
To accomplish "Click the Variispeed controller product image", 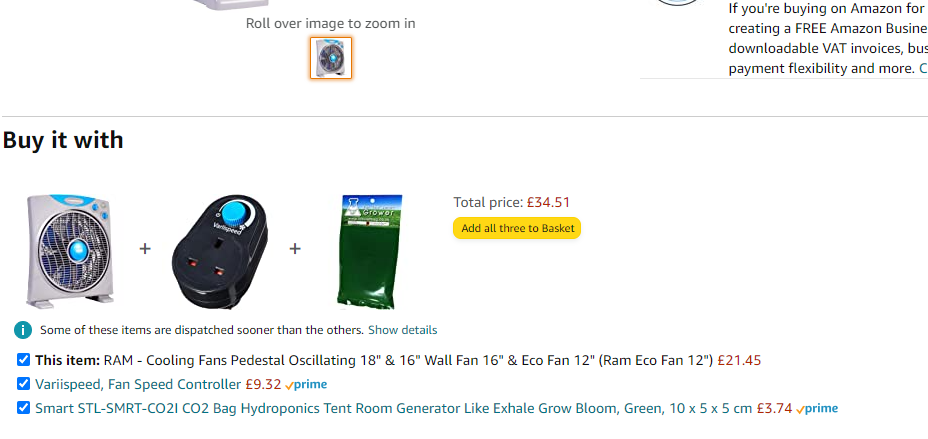I will point(221,251).
